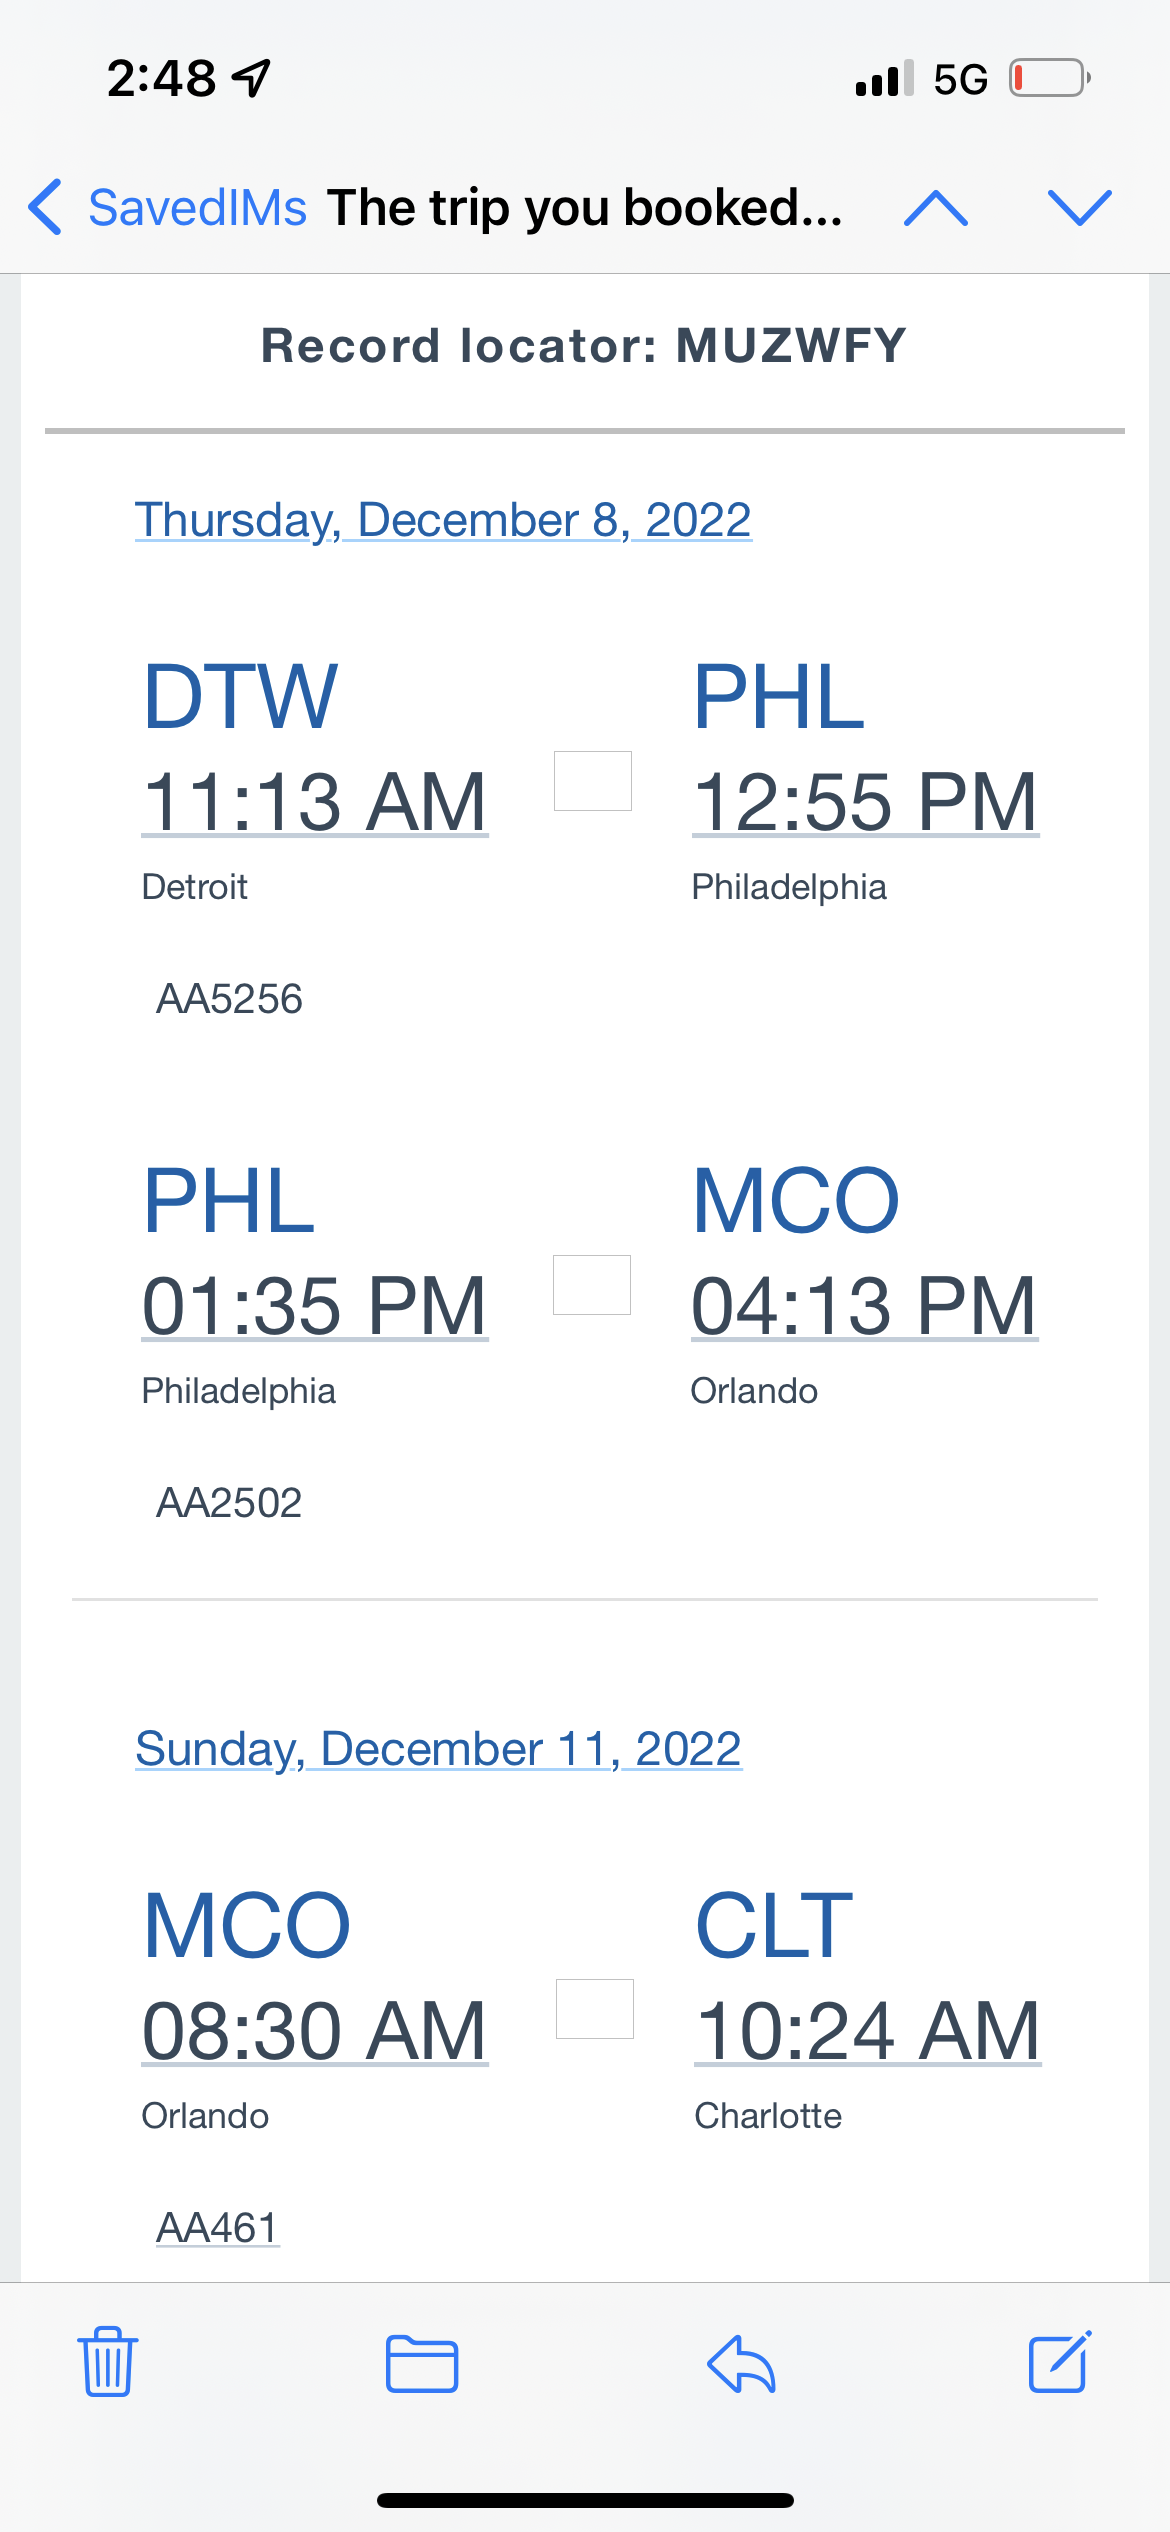Tap the image placeholder between PHL and MCO
This screenshot has height=2532, width=1170.
pos(592,1285)
